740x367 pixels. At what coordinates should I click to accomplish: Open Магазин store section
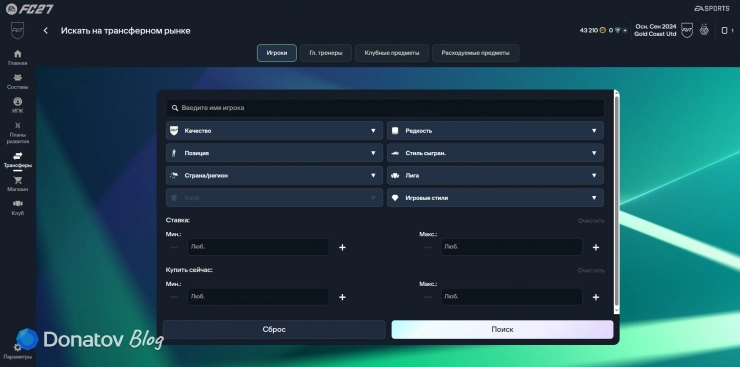[17, 184]
